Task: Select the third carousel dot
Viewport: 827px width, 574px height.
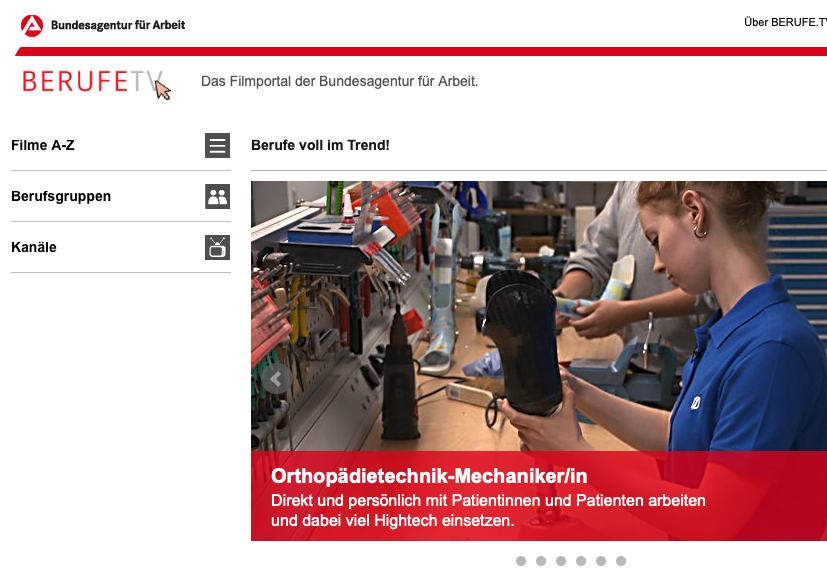Action: click(561, 561)
